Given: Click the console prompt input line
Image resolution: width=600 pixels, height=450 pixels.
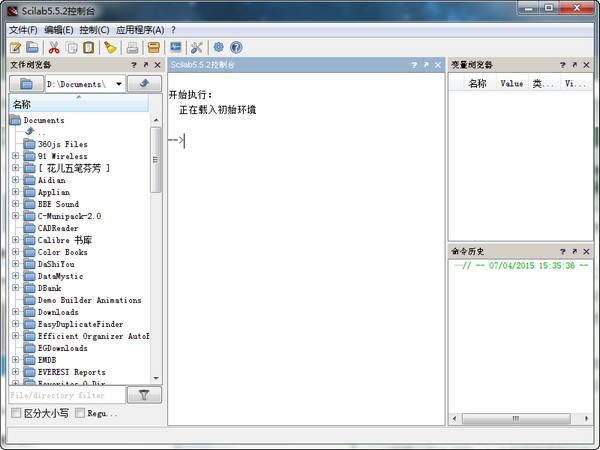Looking at the screenshot, I should pyautogui.click(x=306, y=140).
